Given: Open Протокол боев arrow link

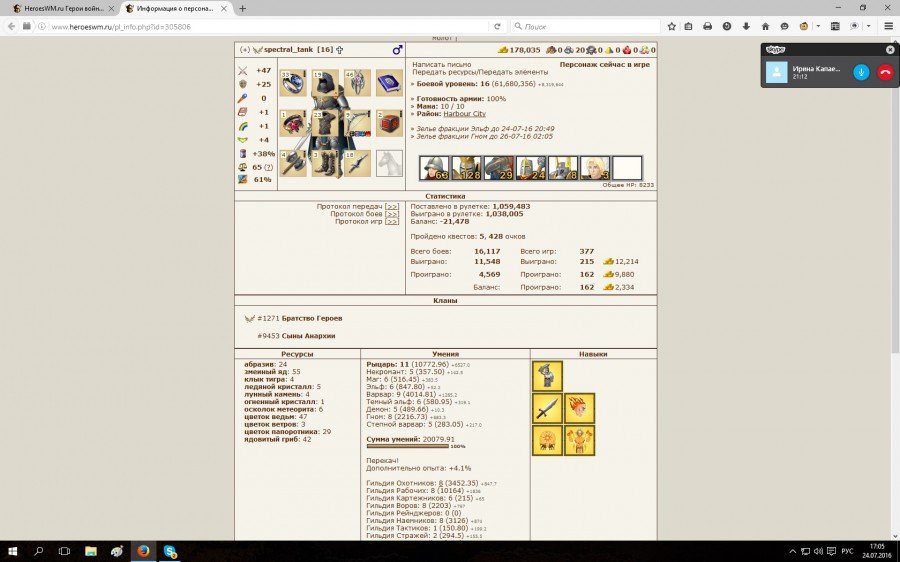Looking at the screenshot, I should pyautogui.click(x=391, y=214).
